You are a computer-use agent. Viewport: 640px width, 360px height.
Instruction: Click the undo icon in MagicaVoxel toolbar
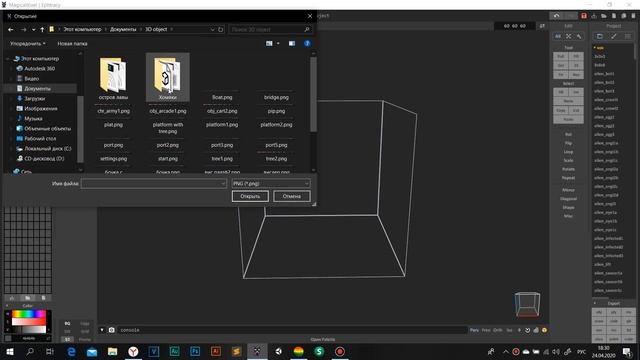556,16
